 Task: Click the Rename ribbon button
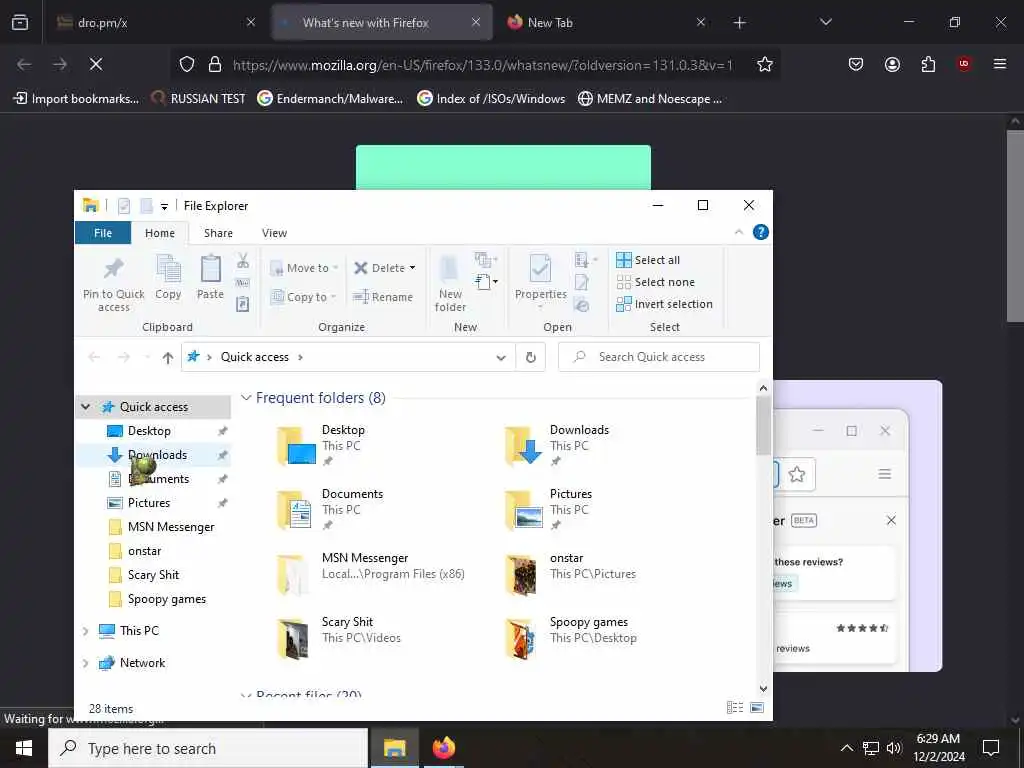click(x=383, y=297)
